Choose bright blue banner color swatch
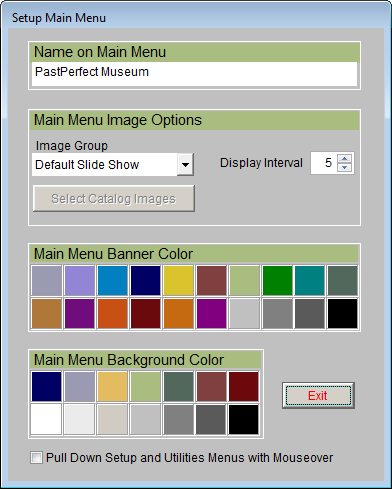This screenshot has width=392, height=489. coord(113,281)
